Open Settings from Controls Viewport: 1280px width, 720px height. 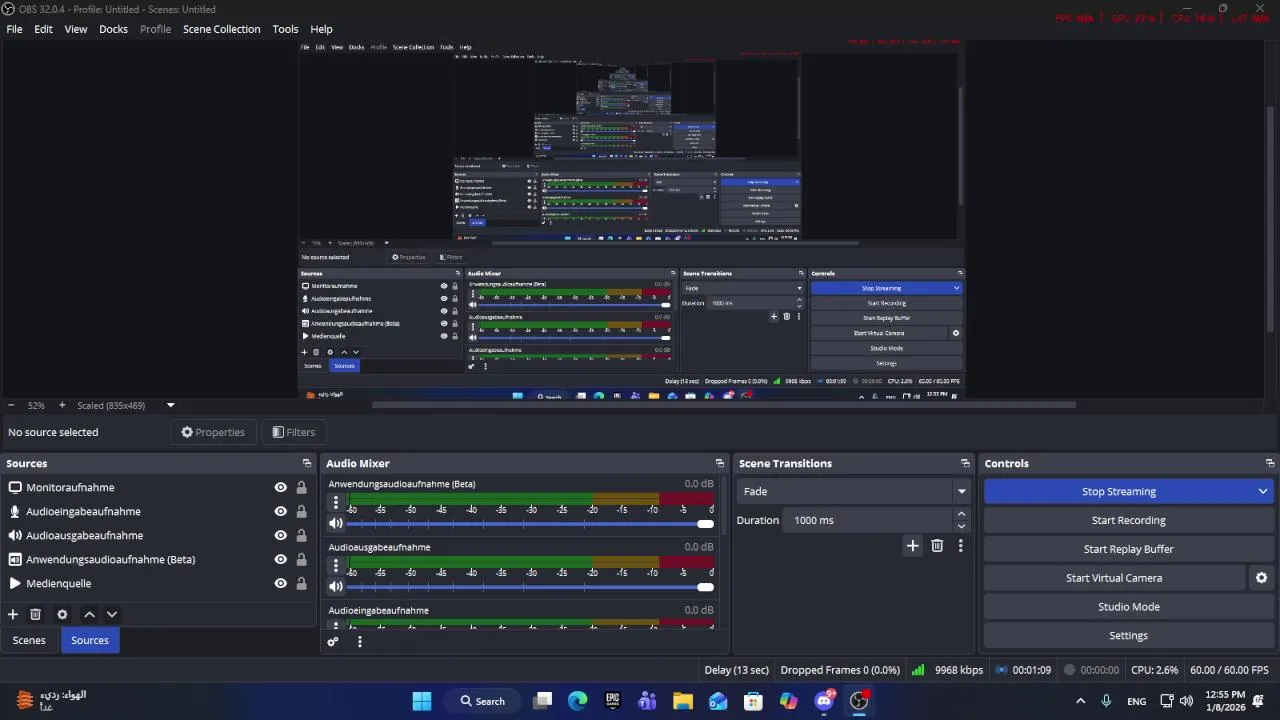click(x=1128, y=636)
